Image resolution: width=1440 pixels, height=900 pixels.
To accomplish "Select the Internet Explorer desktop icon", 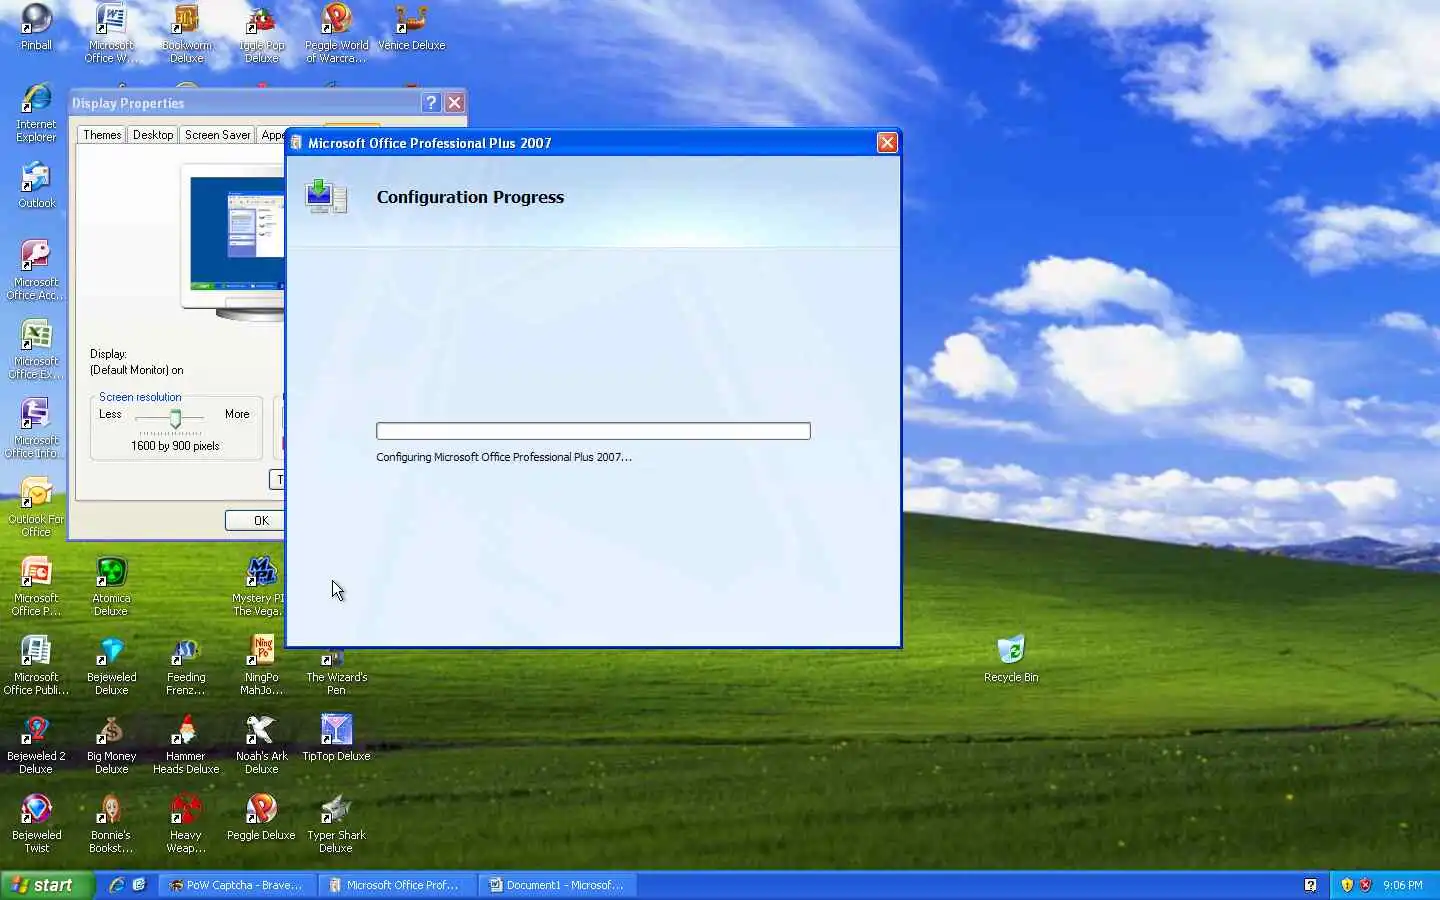I will point(36,112).
